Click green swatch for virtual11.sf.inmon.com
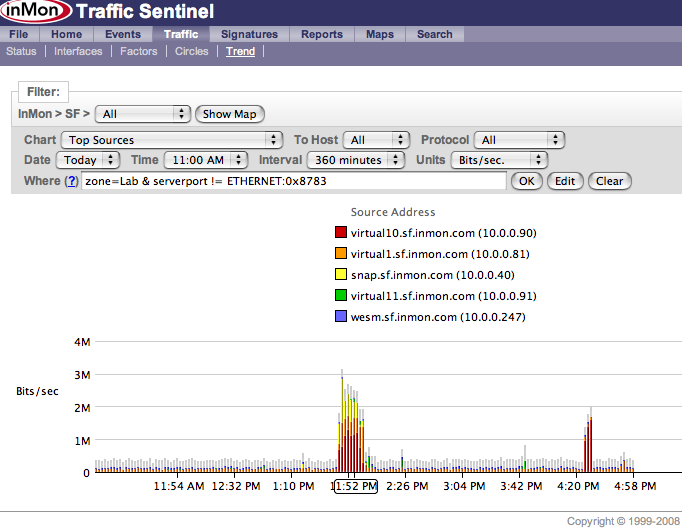The height and width of the screenshot is (532, 682). tap(341, 295)
